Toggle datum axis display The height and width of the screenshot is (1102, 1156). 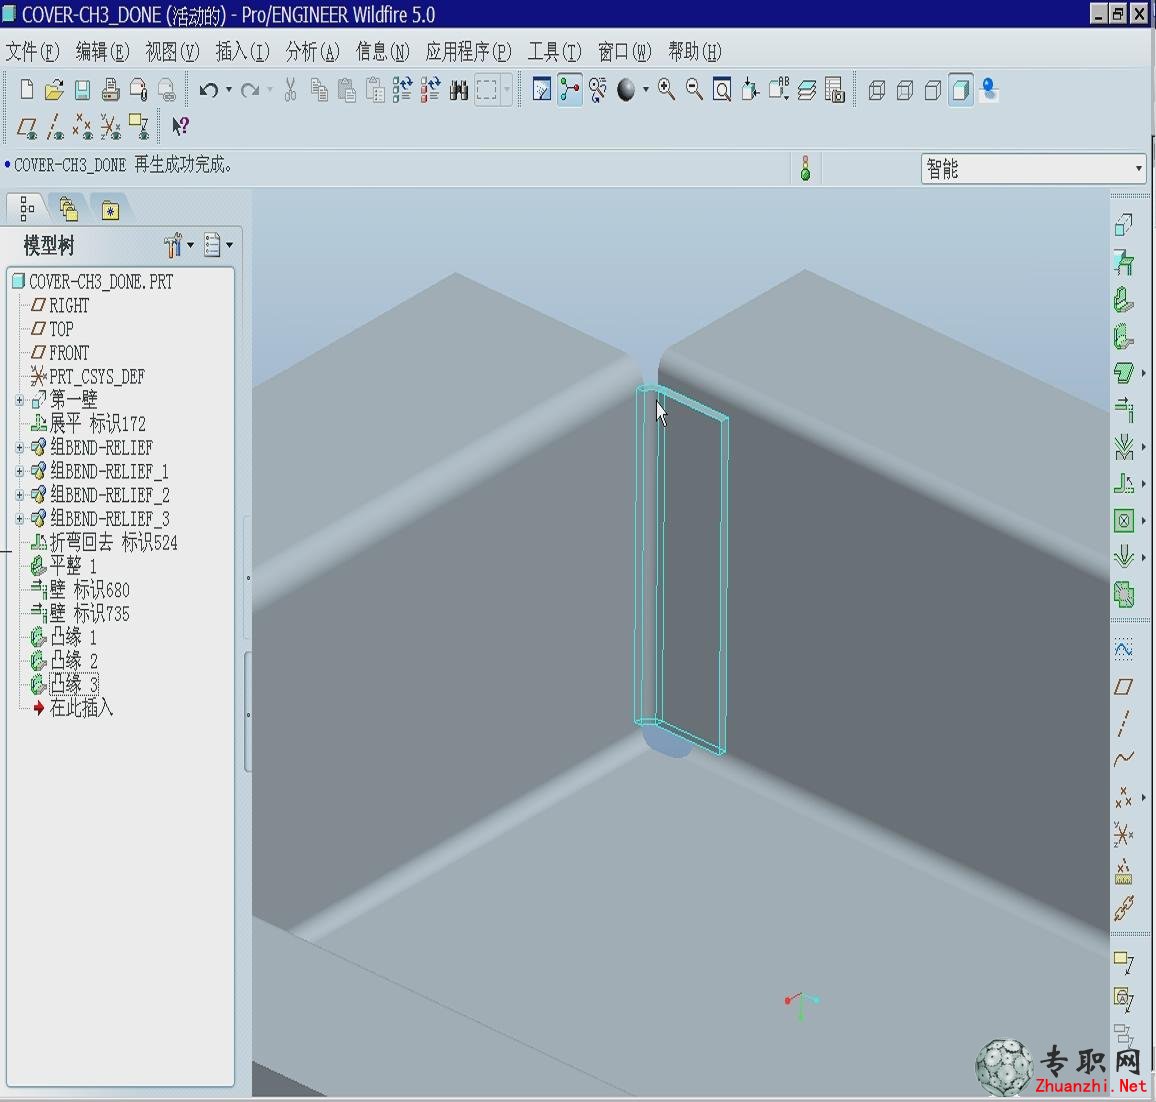point(55,128)
